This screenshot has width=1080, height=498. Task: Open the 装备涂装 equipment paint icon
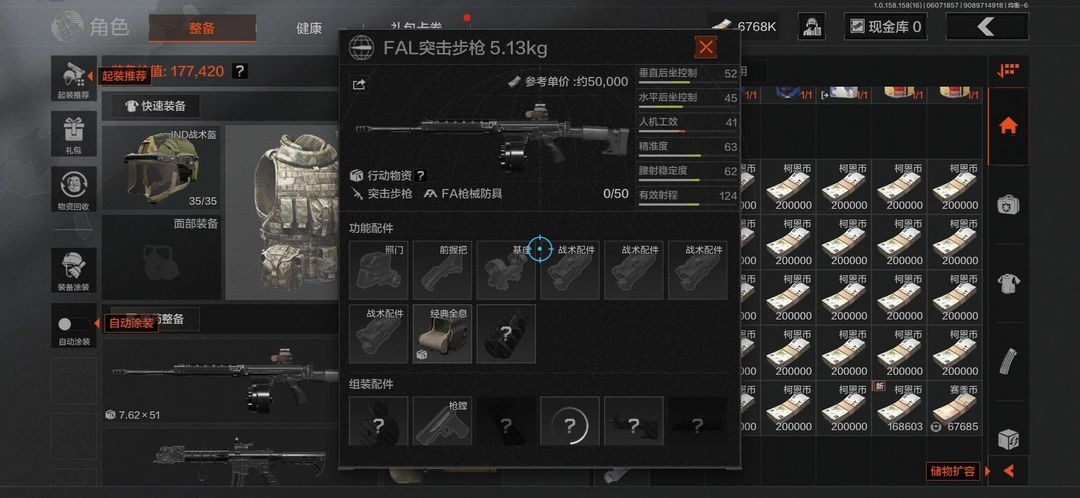(x=74, y=270)
